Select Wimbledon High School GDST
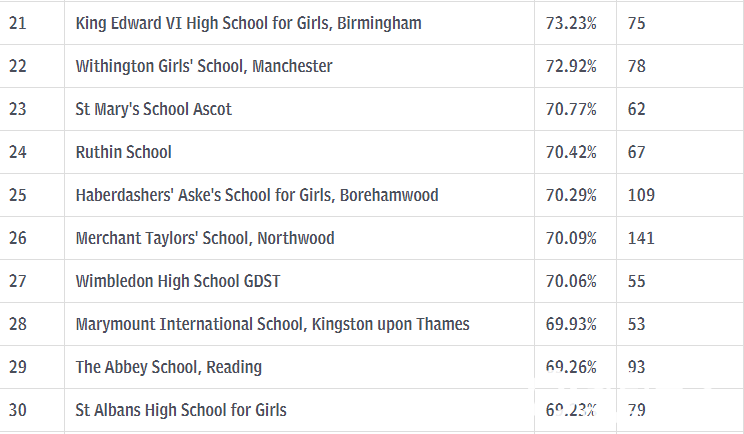This screenshot has height=434, width=744. pos(178,281)
